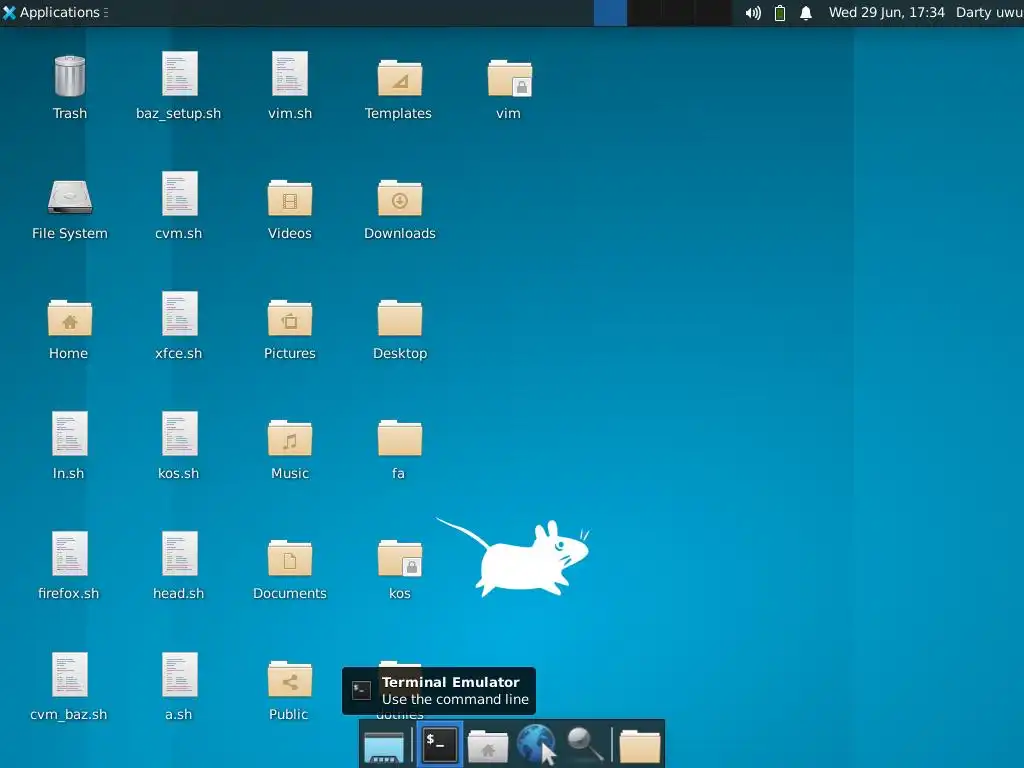Select the a.sh script file
Screen dimensions: 1024x768
tap(179, 675)
